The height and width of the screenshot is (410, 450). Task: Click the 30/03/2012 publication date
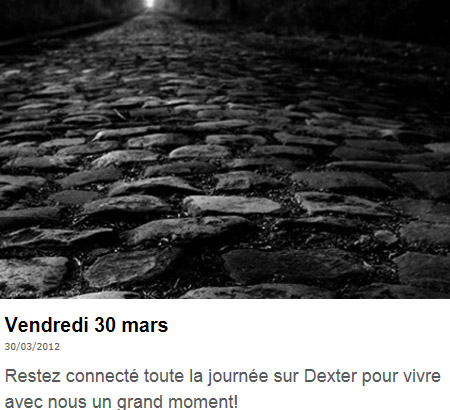[x=32, y=347]
